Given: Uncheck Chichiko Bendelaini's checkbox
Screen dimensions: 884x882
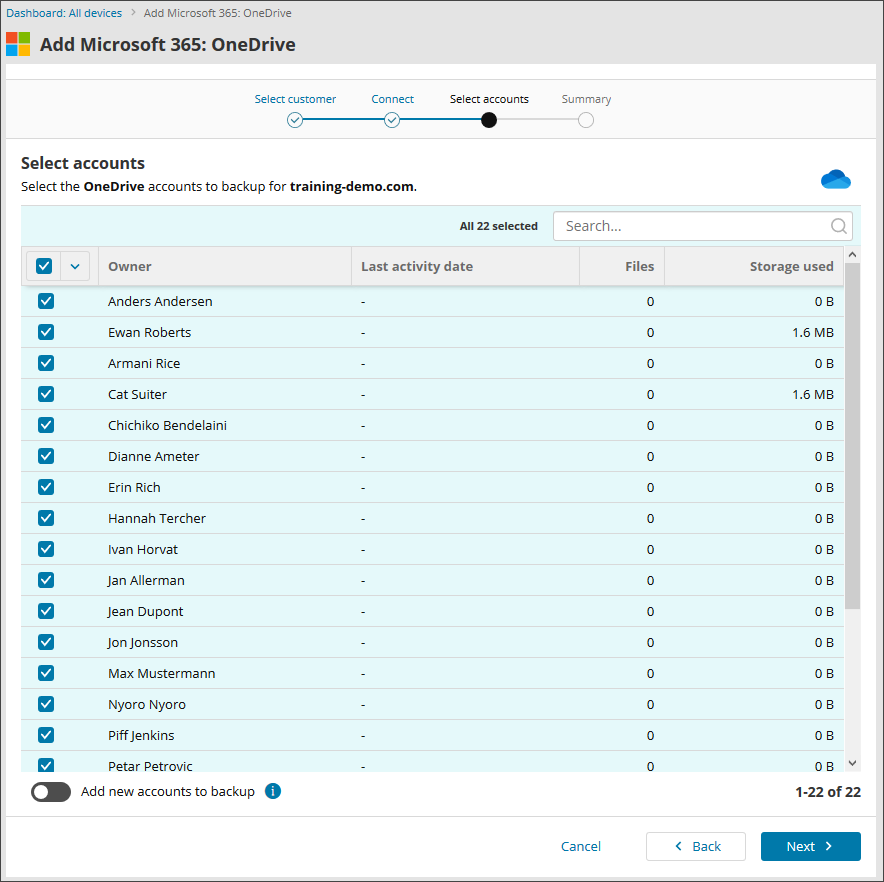Looking at the screenshot, I should click(x=46, y=425).
